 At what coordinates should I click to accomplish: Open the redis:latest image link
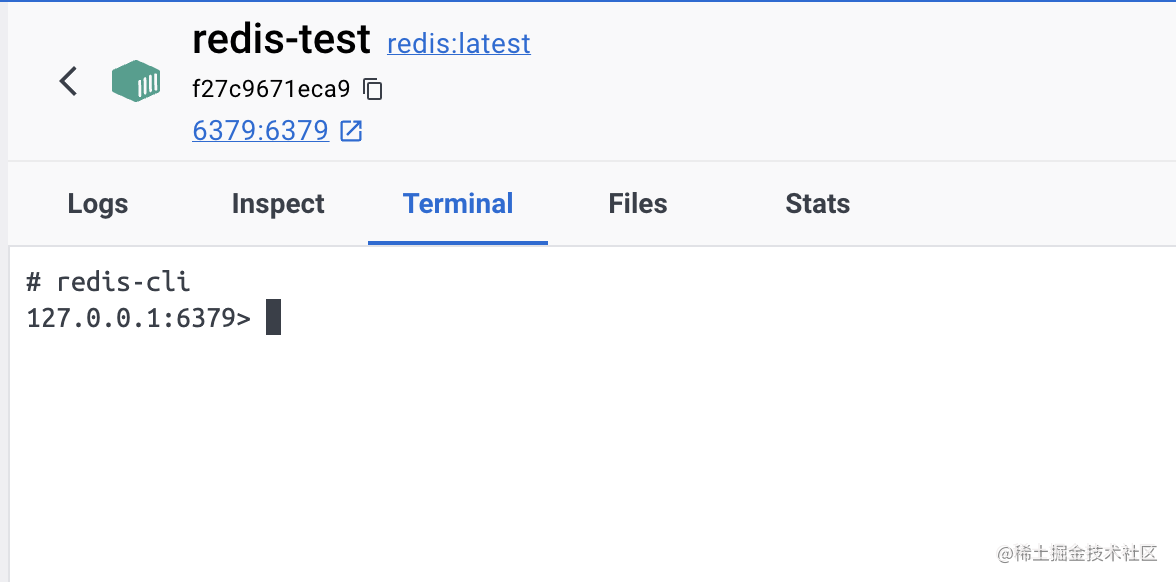[459, 43]
